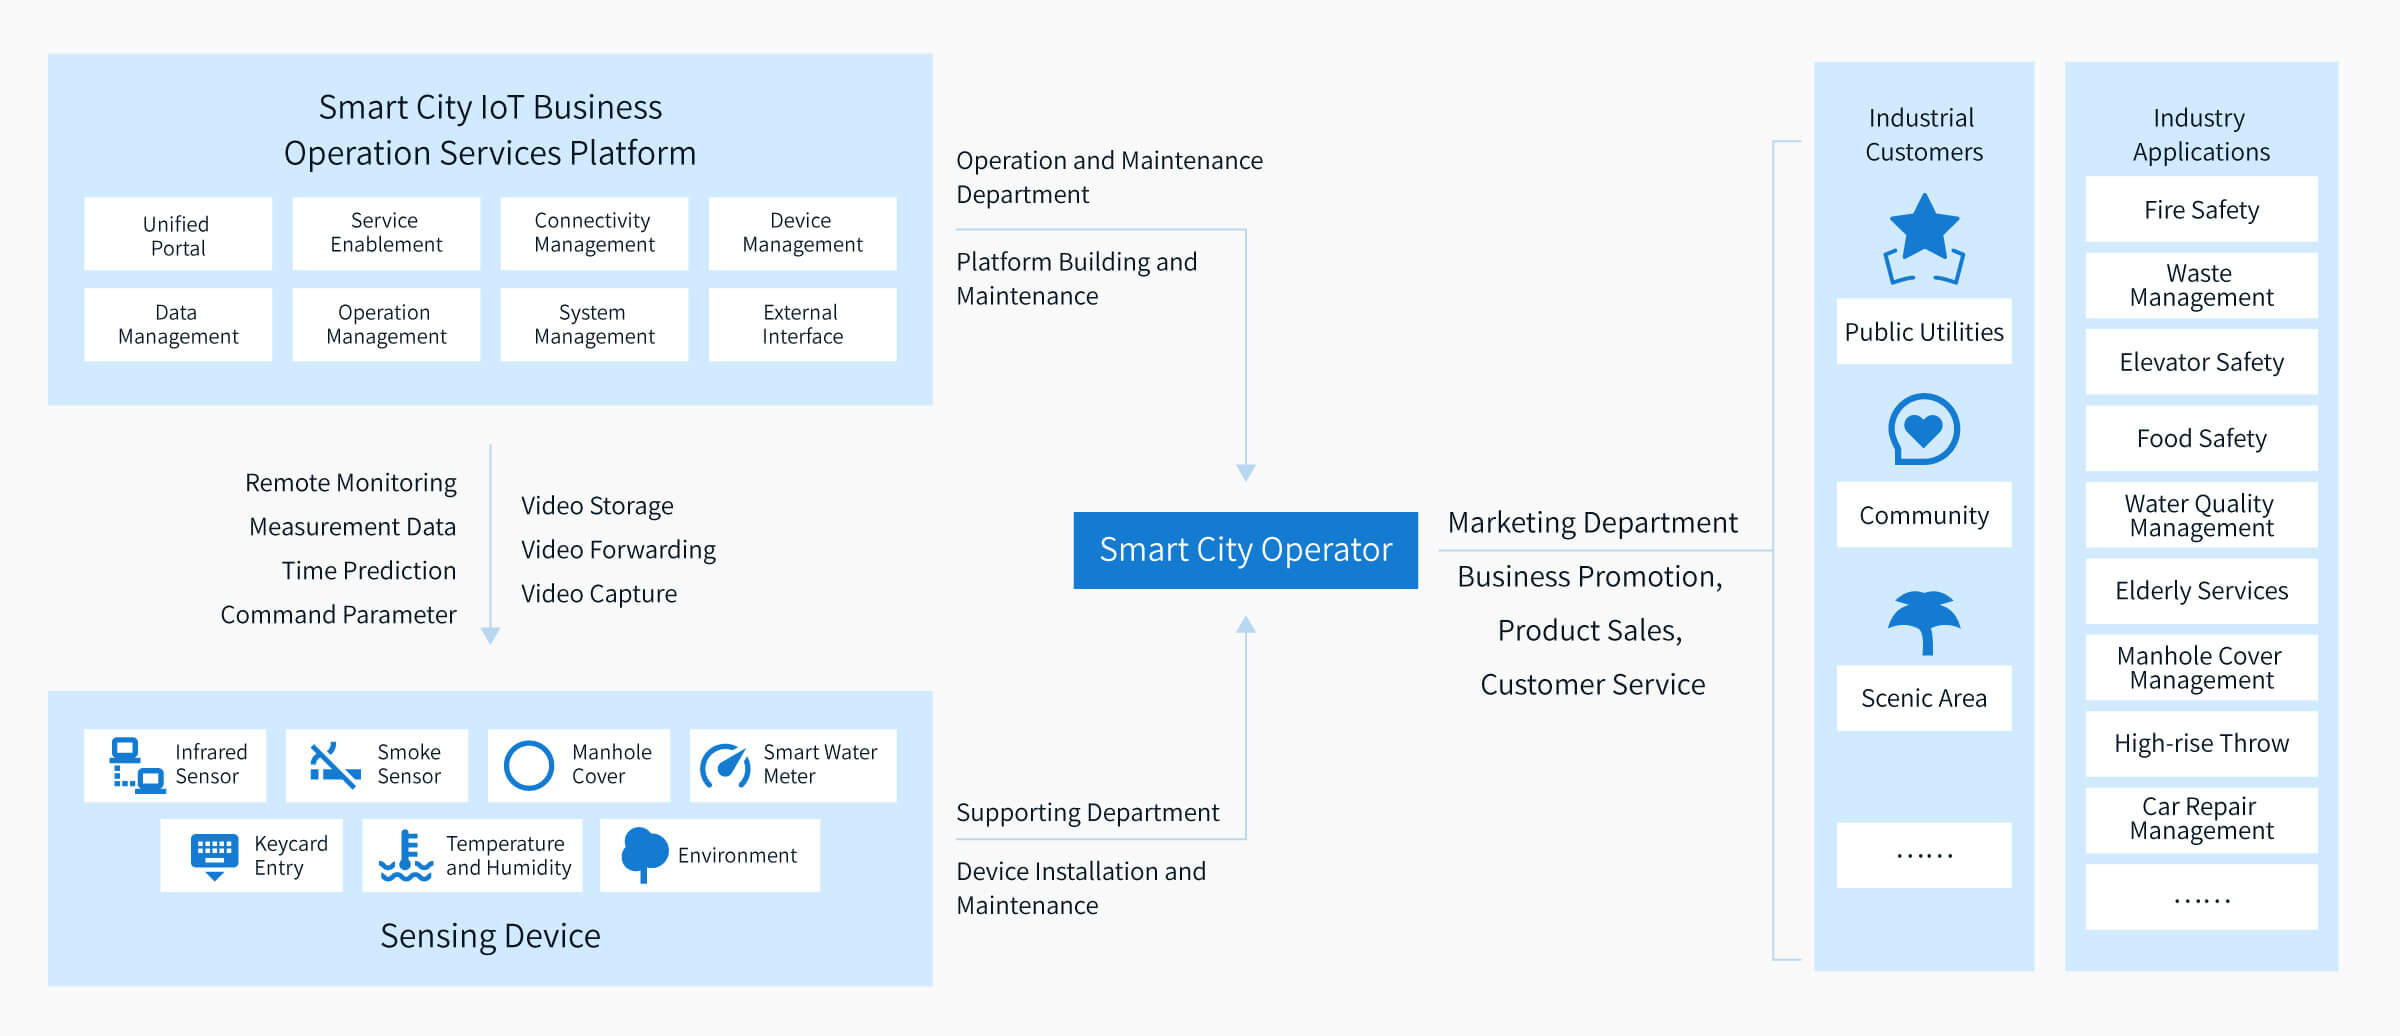This screenshot has width=2400, height=1036.
Task: Select Food Safety application
Action: pos(2201,438)
